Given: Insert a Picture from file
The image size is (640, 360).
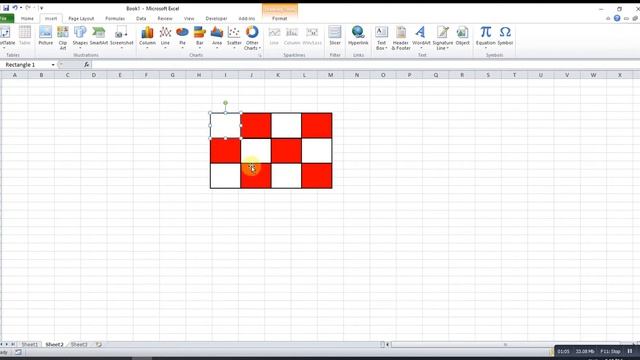Looking at the screenshot, I should [45, 35].
